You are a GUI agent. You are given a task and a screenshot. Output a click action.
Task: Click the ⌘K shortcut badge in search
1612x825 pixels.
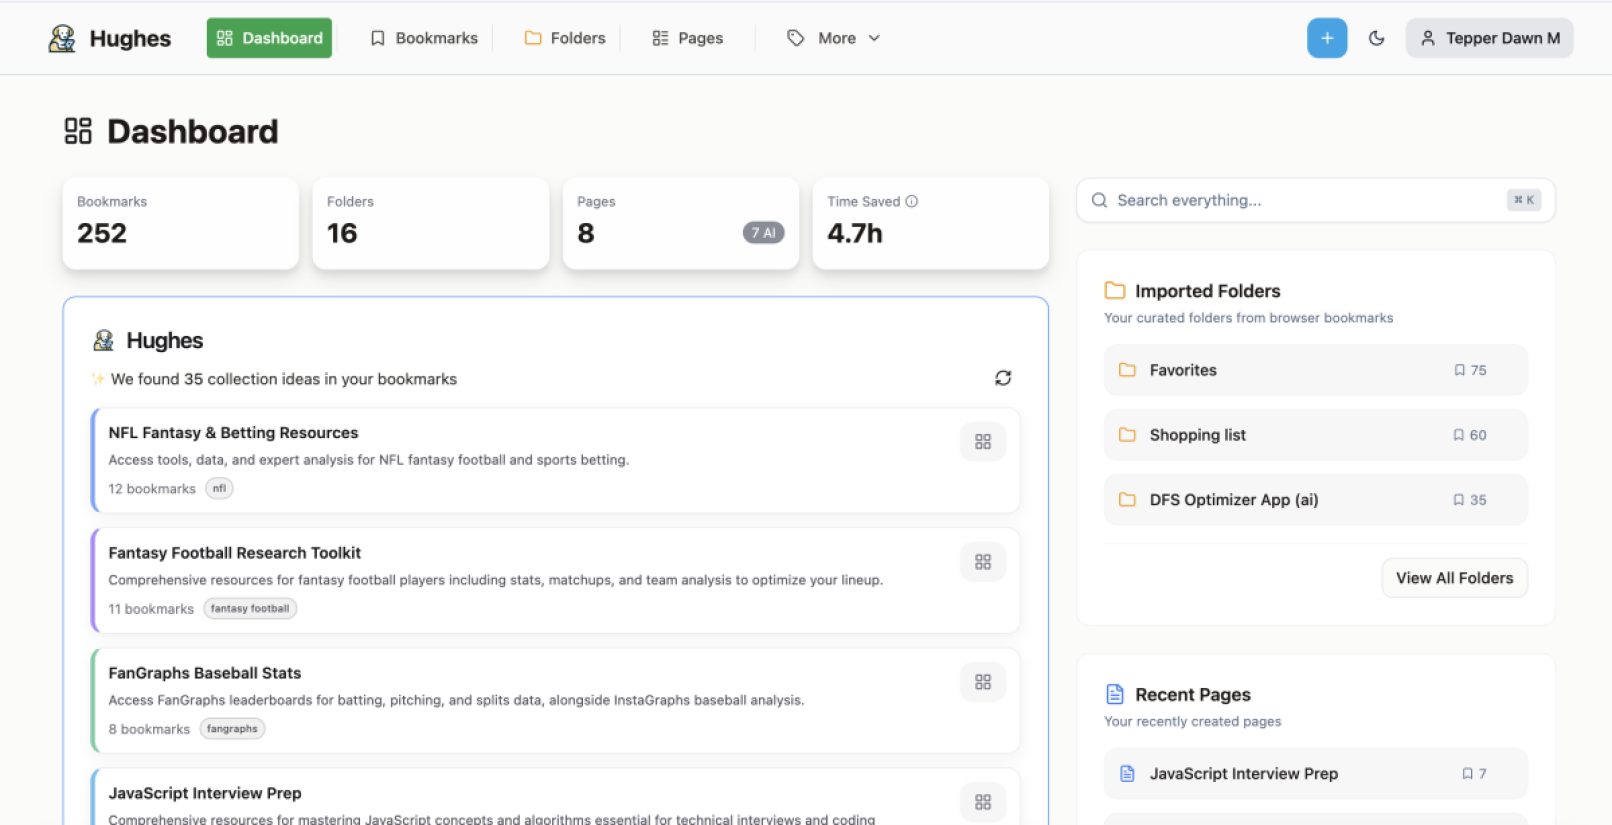pyautogui.click(x=1524, y=200)
